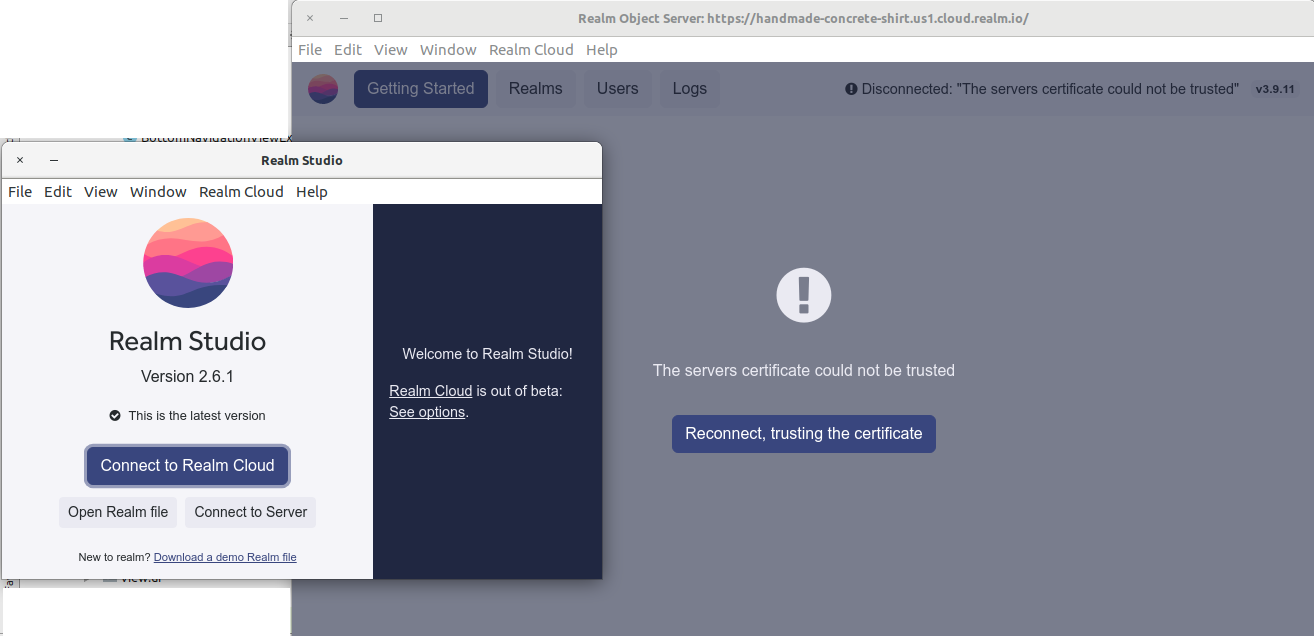Open File menu in Realm Studio window
The image size is (1314, 636).
tap(20, 192)
